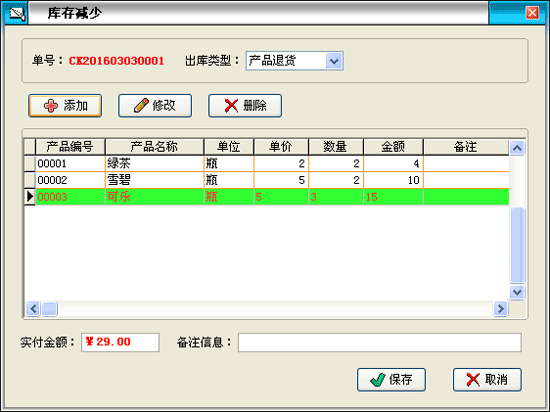This screenshot has height=412, width=550.
Task: Click the 实付金额 amount field
Action: pos(120,342)
